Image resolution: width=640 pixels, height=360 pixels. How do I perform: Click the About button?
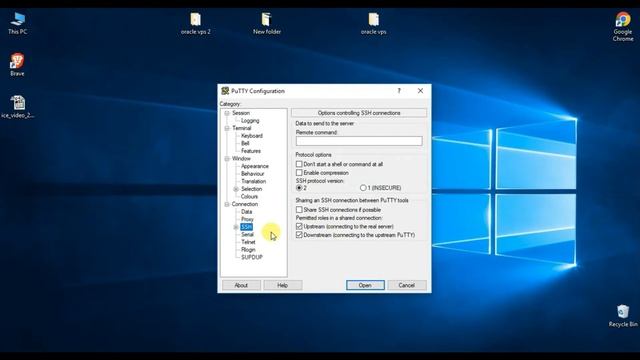(x=241, y=285)
